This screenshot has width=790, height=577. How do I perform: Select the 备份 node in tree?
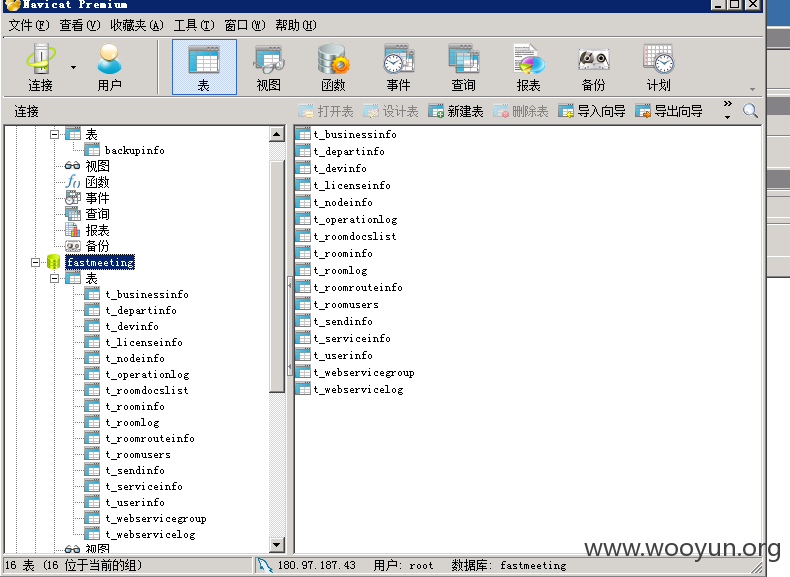pyautogui.click(x=97, y=246)
